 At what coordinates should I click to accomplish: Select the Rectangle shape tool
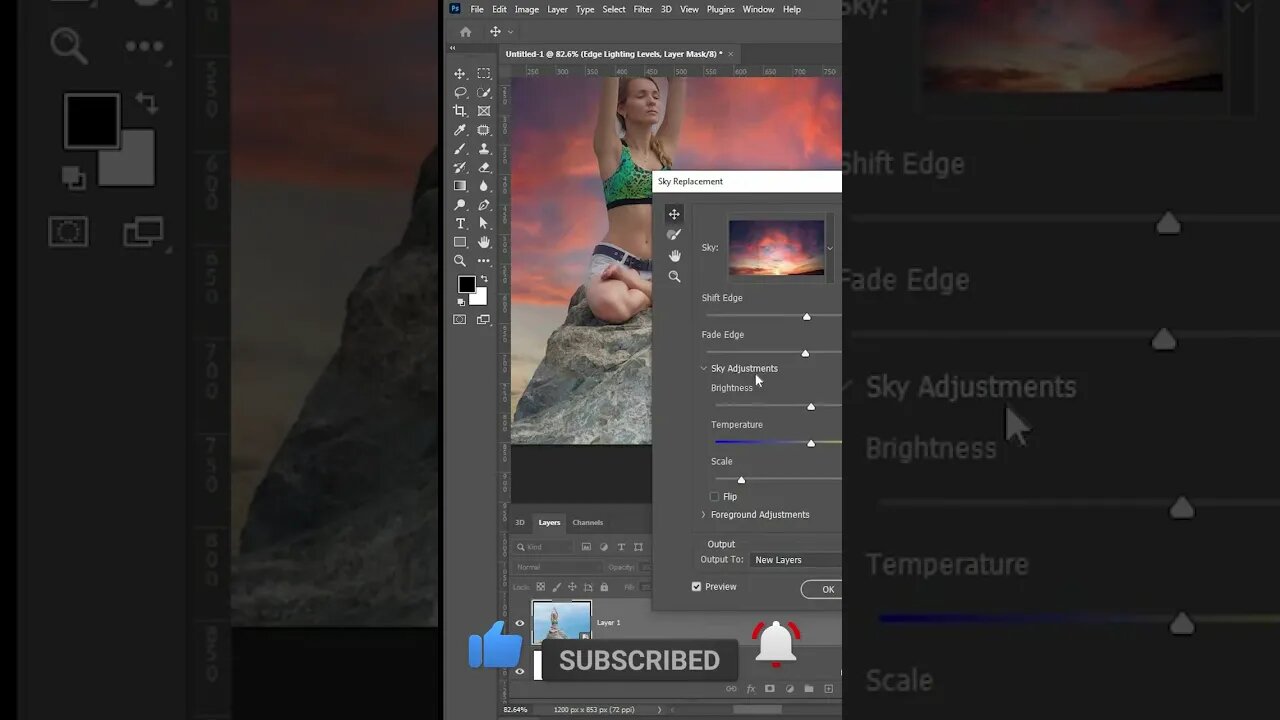[x=460, y=242]
